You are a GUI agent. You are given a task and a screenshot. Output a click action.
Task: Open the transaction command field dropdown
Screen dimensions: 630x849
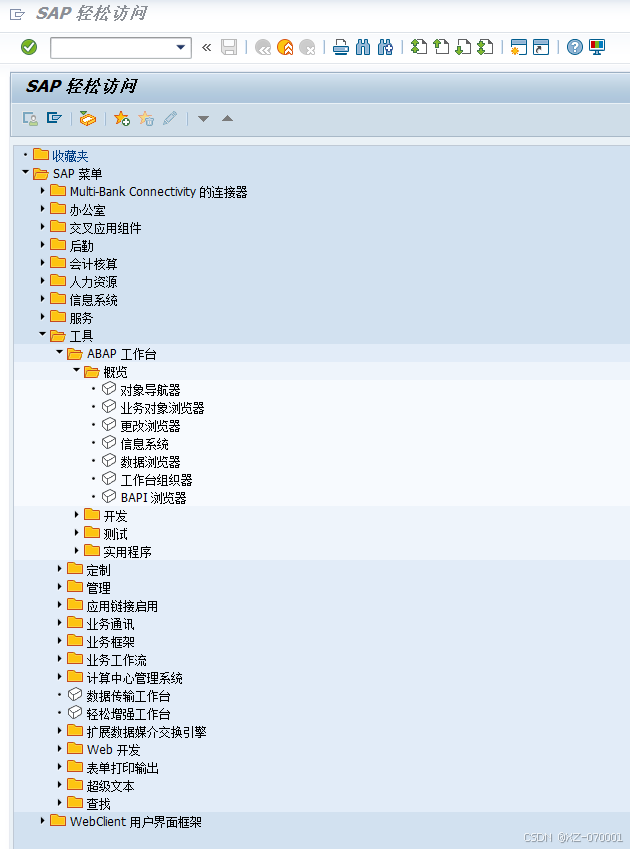(x=181, y=48)
